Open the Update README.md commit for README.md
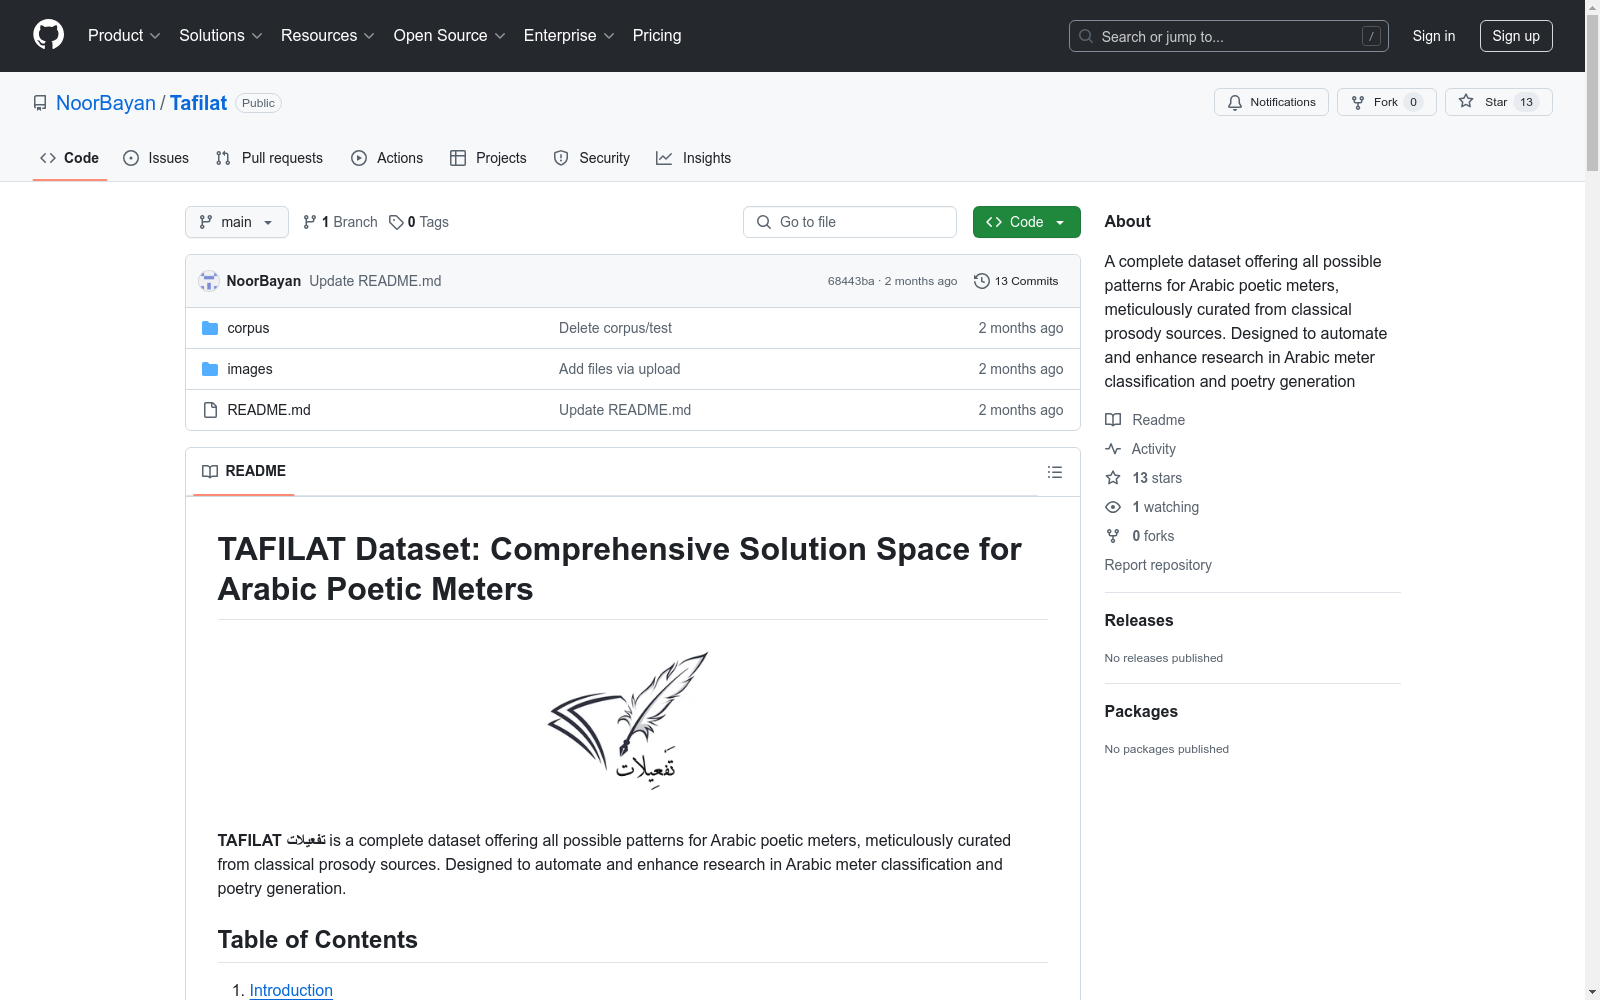 tap(625, 410)
